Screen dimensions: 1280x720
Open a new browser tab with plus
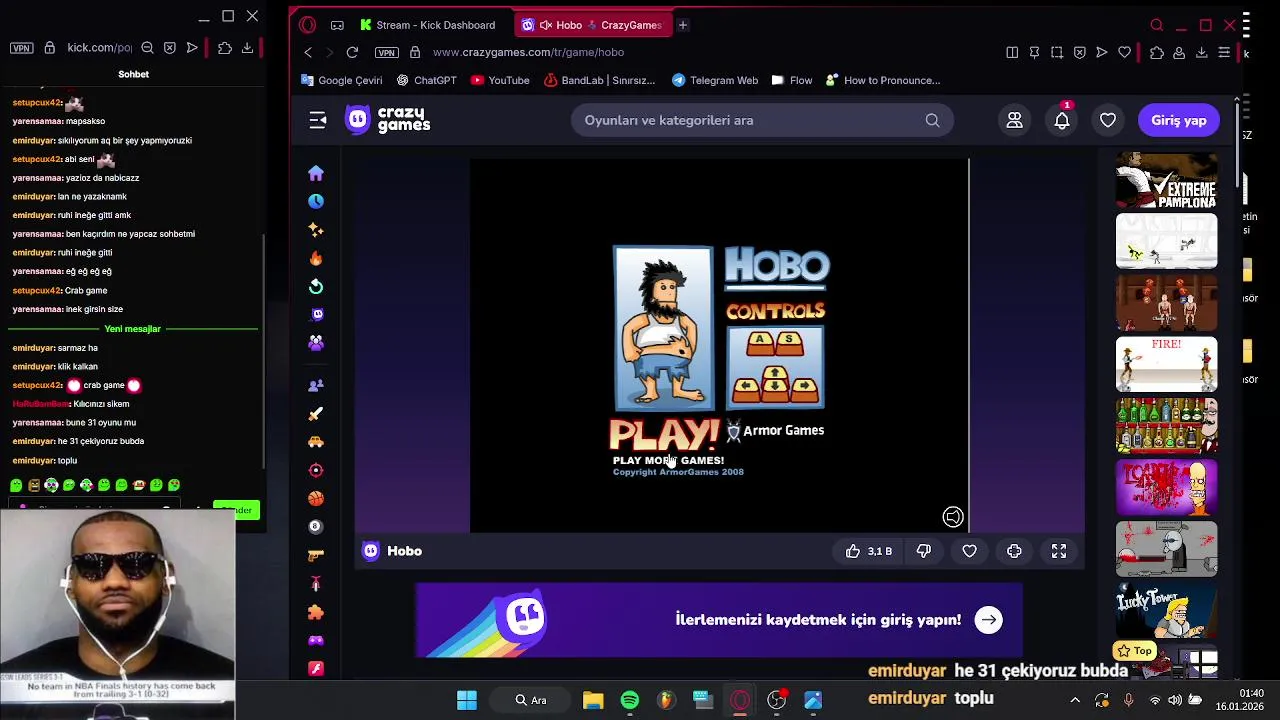(x=682, y=25)
